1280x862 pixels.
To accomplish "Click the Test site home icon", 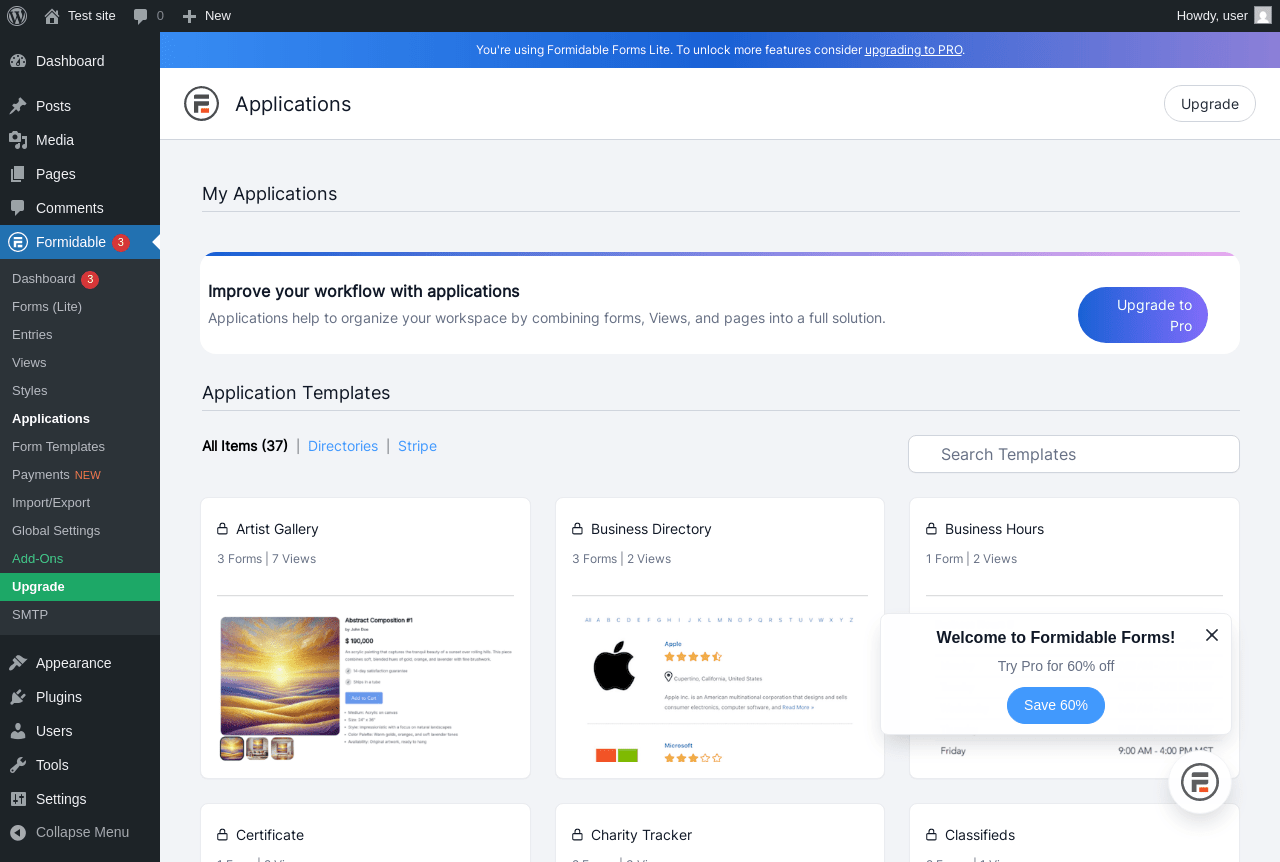I will point(52,15).
